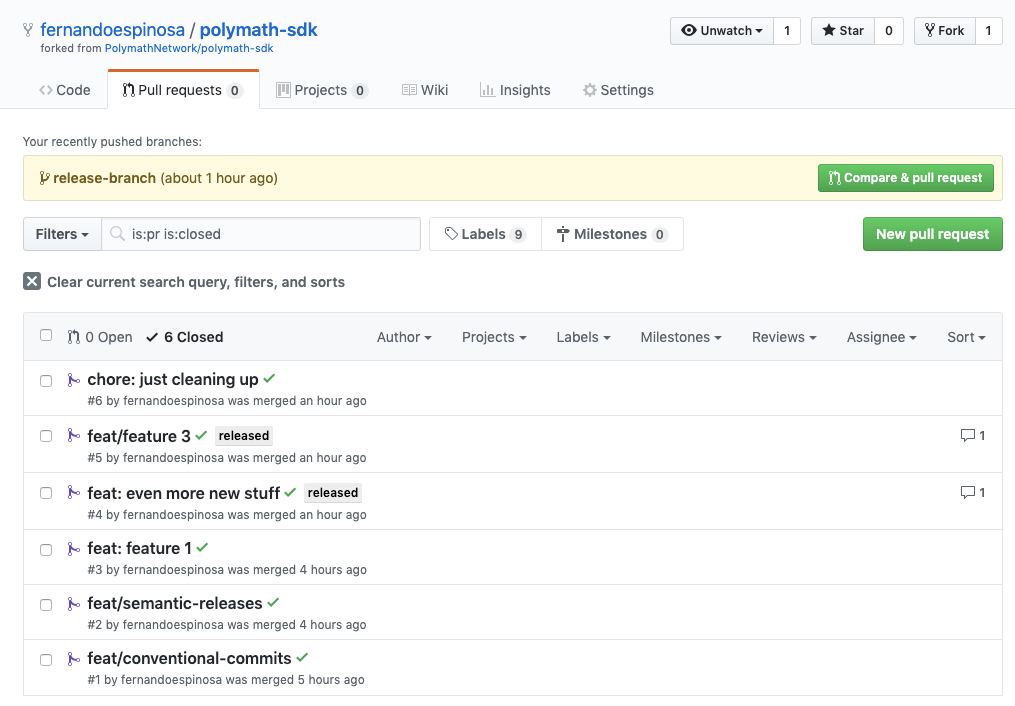Open the Unwatch notification dropdown
This screenshot has width=1015, height=706.
coord(722,30)
